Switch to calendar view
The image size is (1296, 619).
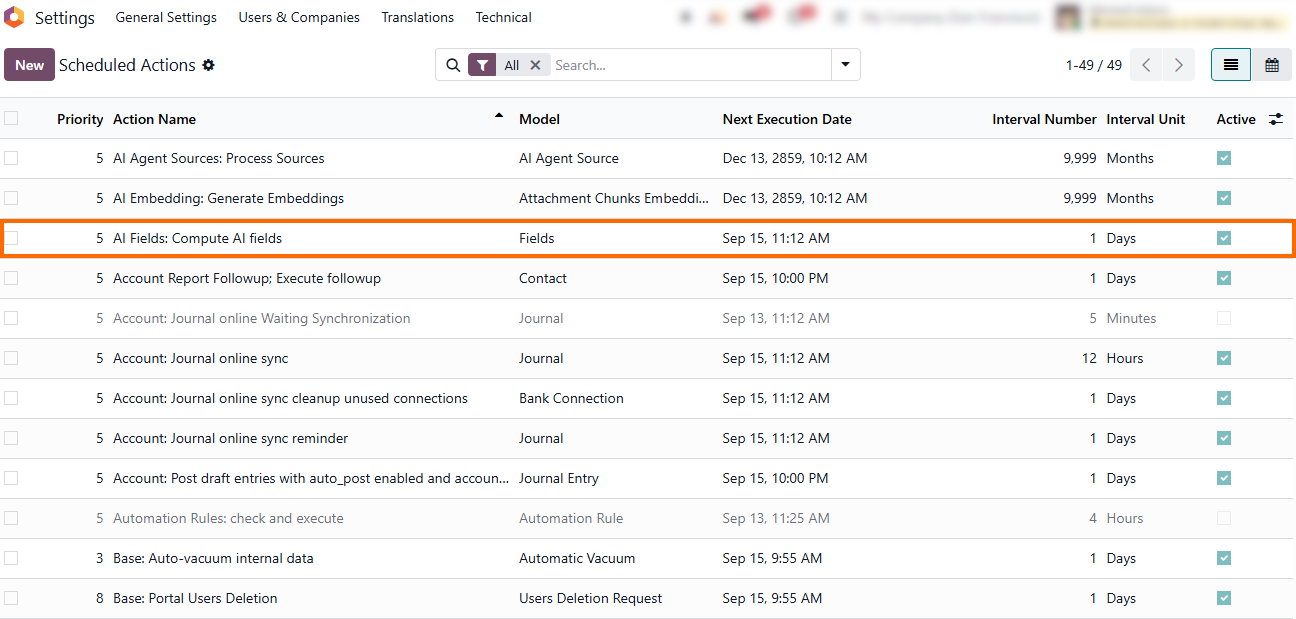click(x=1272, y=65)
